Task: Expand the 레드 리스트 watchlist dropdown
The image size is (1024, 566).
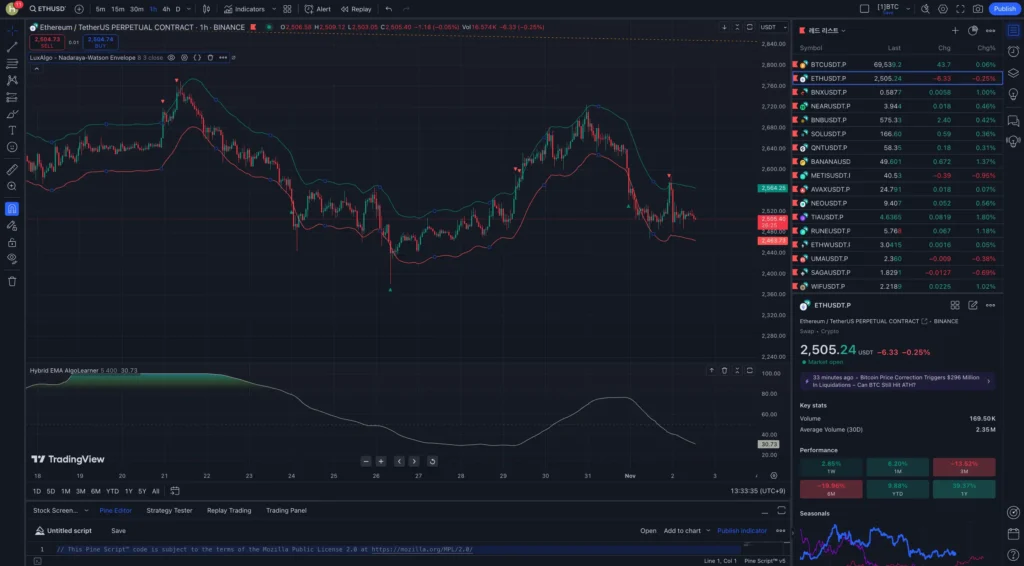Action: tap(827, 31)
